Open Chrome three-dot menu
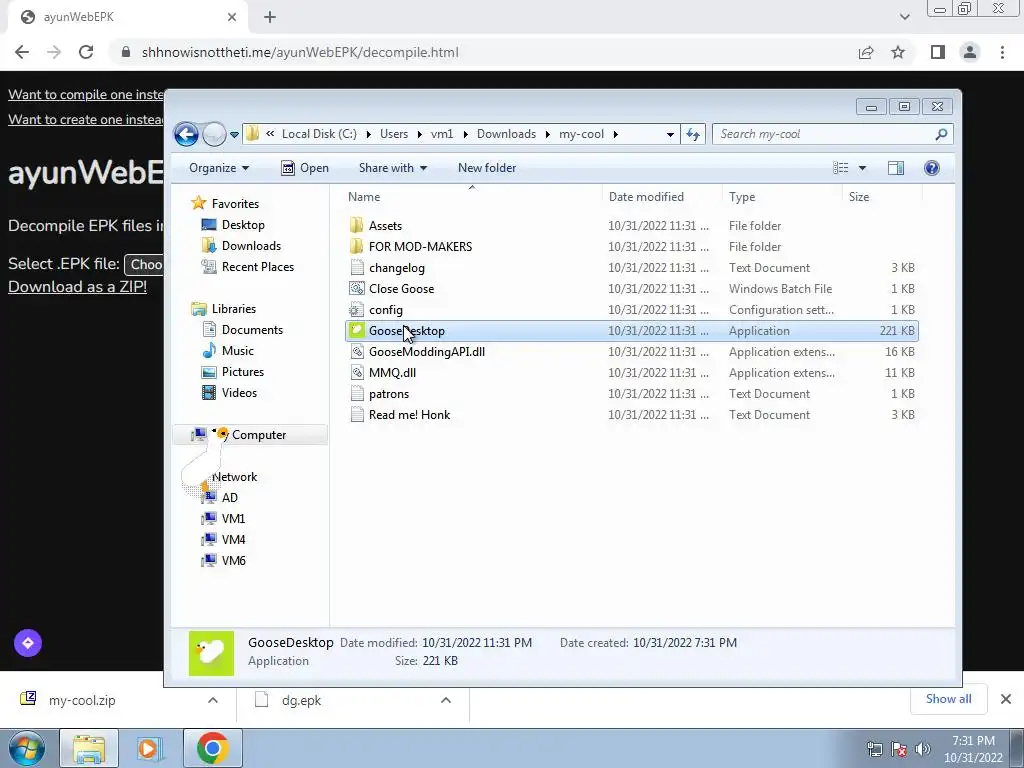1024x768 pixels. point(1002,52)
